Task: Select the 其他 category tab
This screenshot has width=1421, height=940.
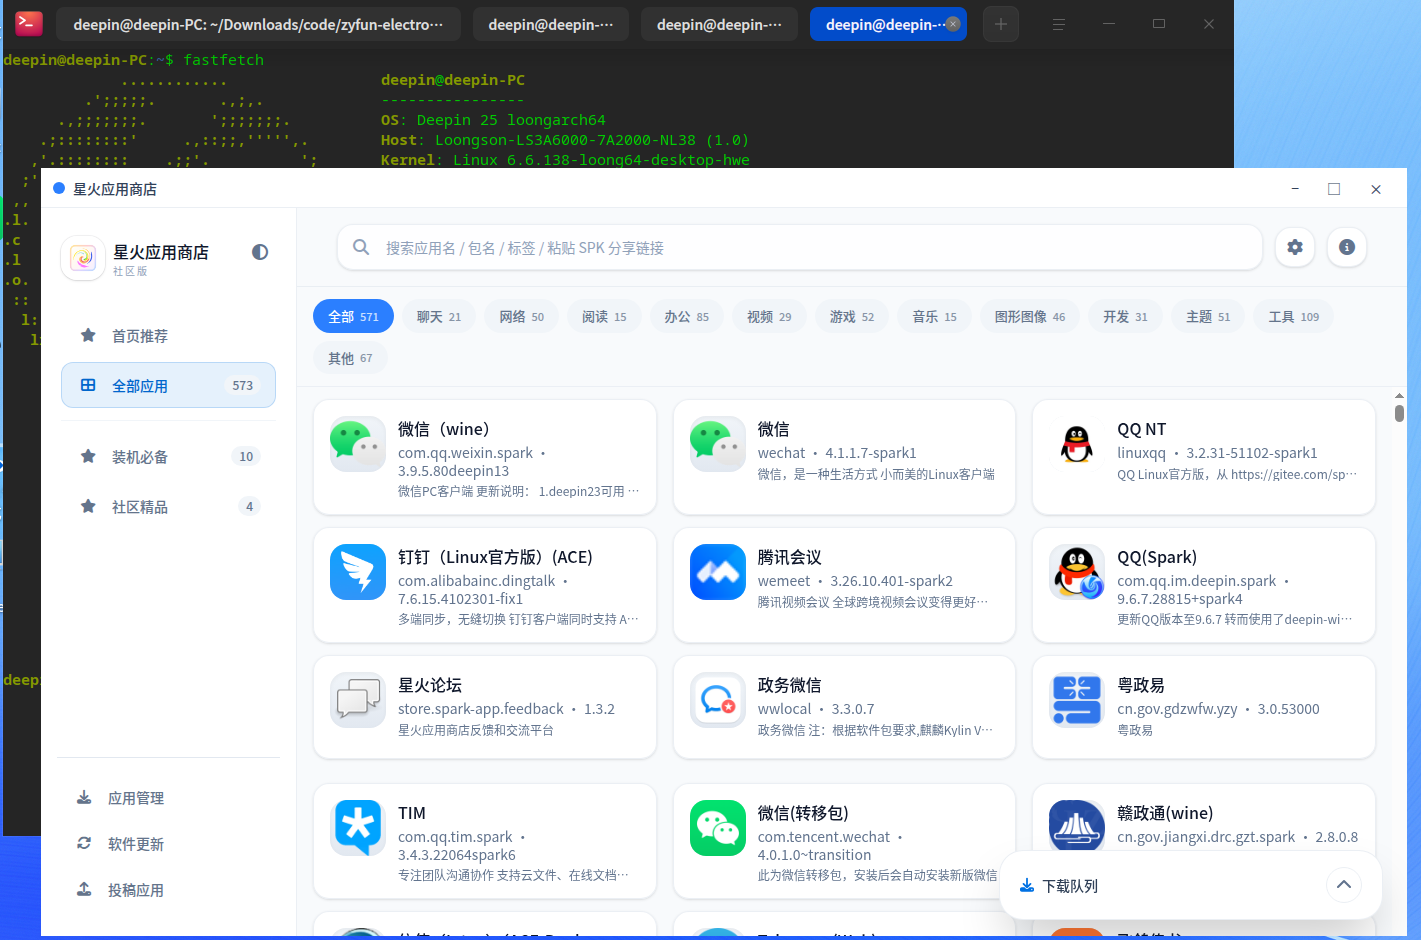Action: tap(350, 358)
